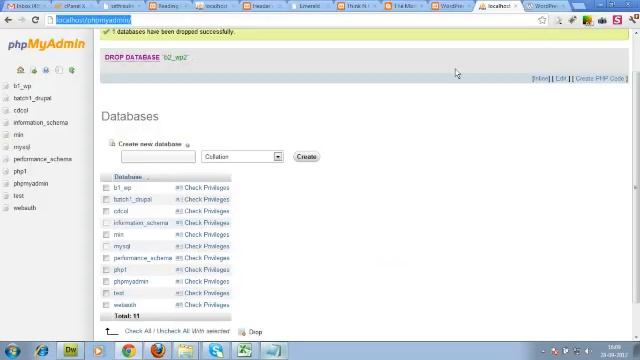640x360 pixels.
Task: Click privileges icon for test row
Action: point(179,293)
